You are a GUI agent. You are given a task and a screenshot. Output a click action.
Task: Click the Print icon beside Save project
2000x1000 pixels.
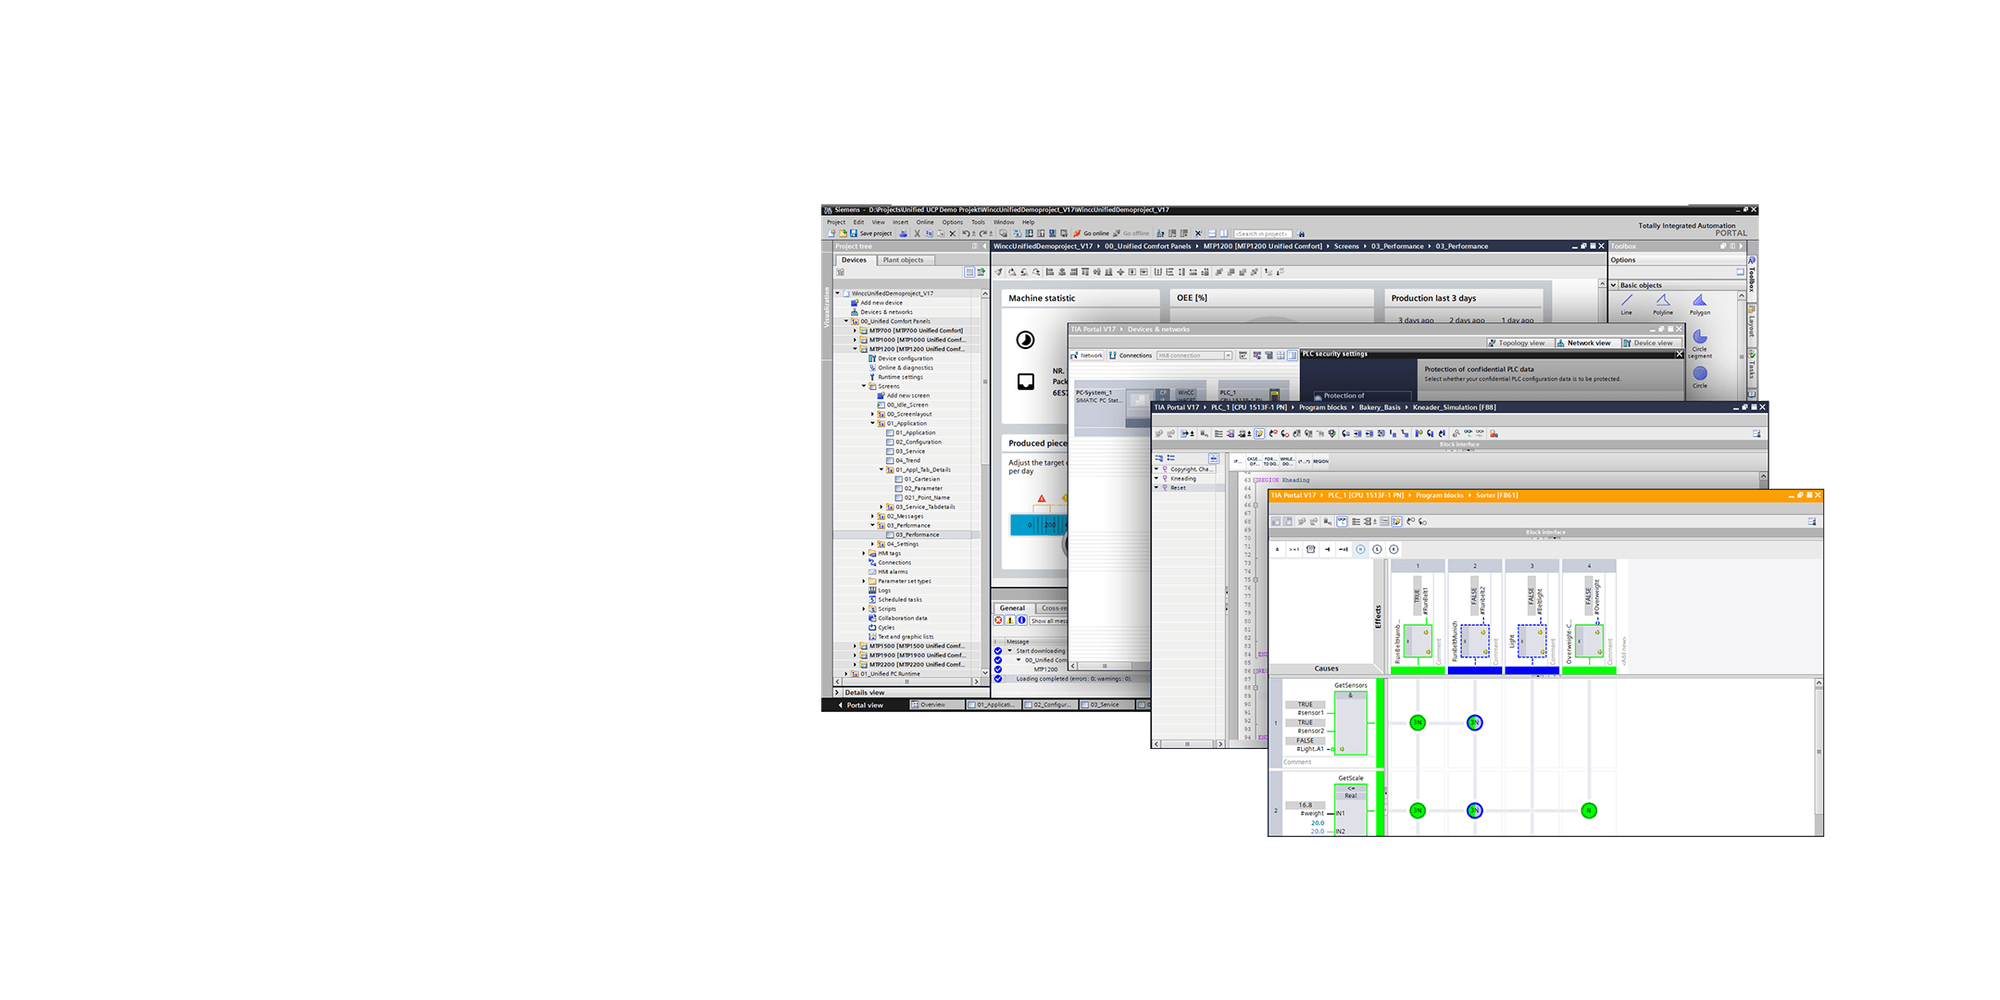click(903, 233)
